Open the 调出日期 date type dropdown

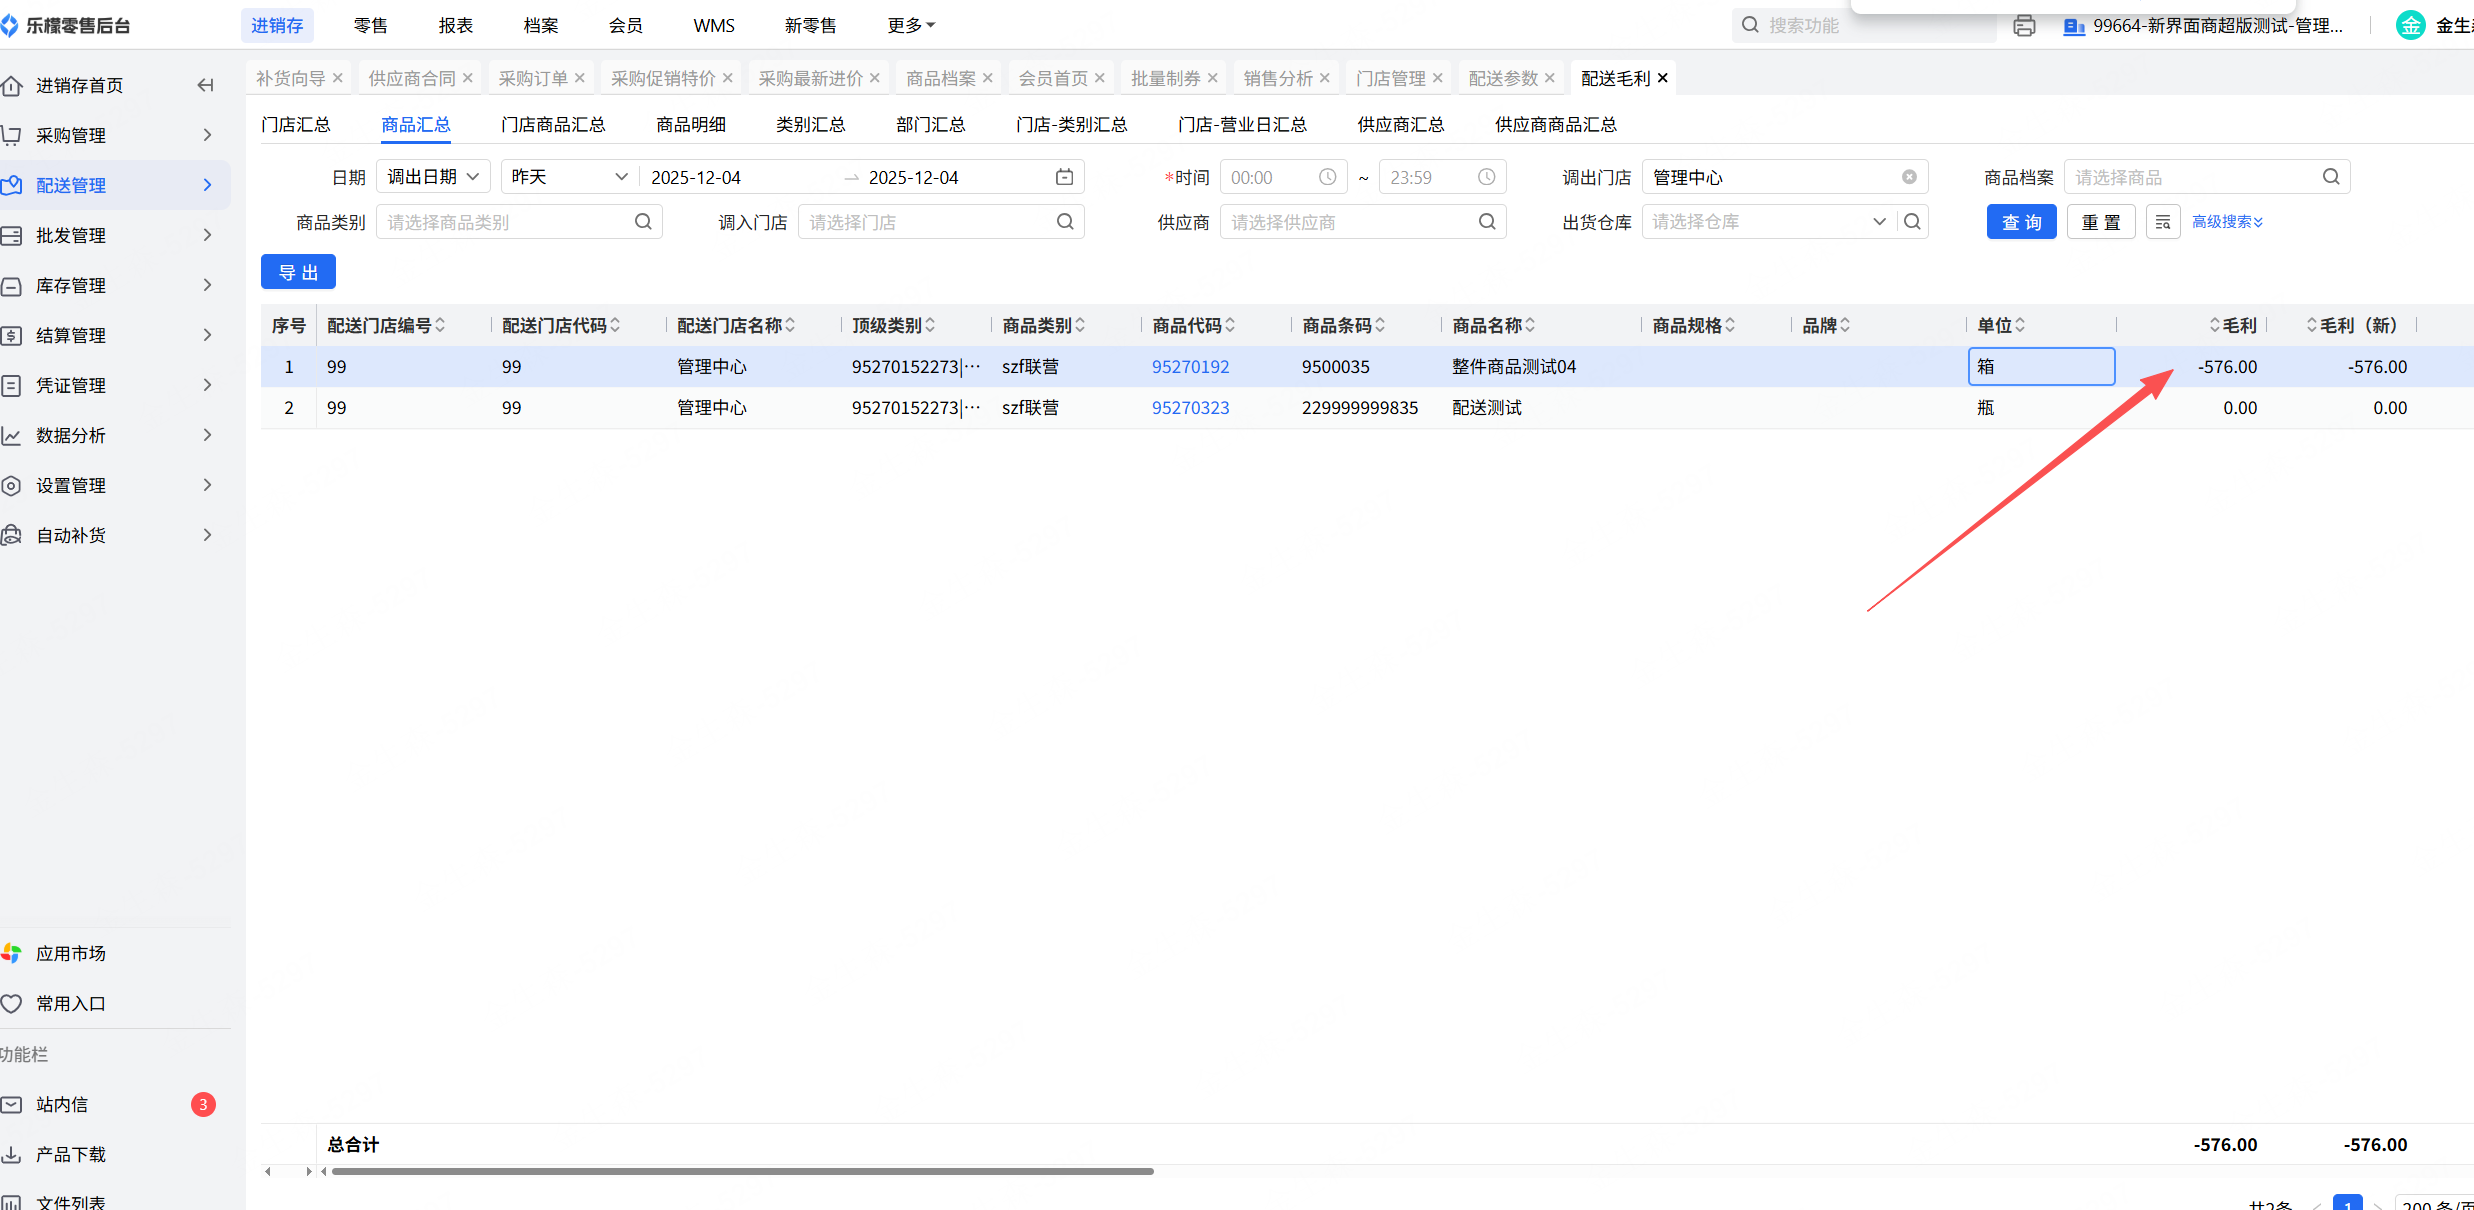coord(433,177)
